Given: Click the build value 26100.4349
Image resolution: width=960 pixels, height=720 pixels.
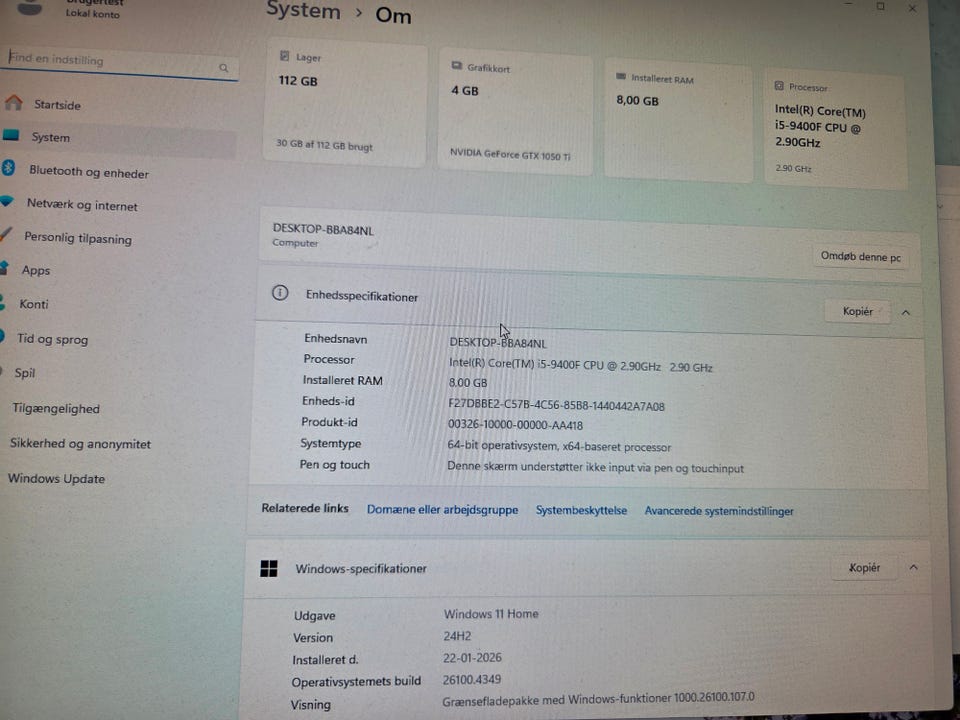Looking at the screenshot, I should (x=471, y=680).
